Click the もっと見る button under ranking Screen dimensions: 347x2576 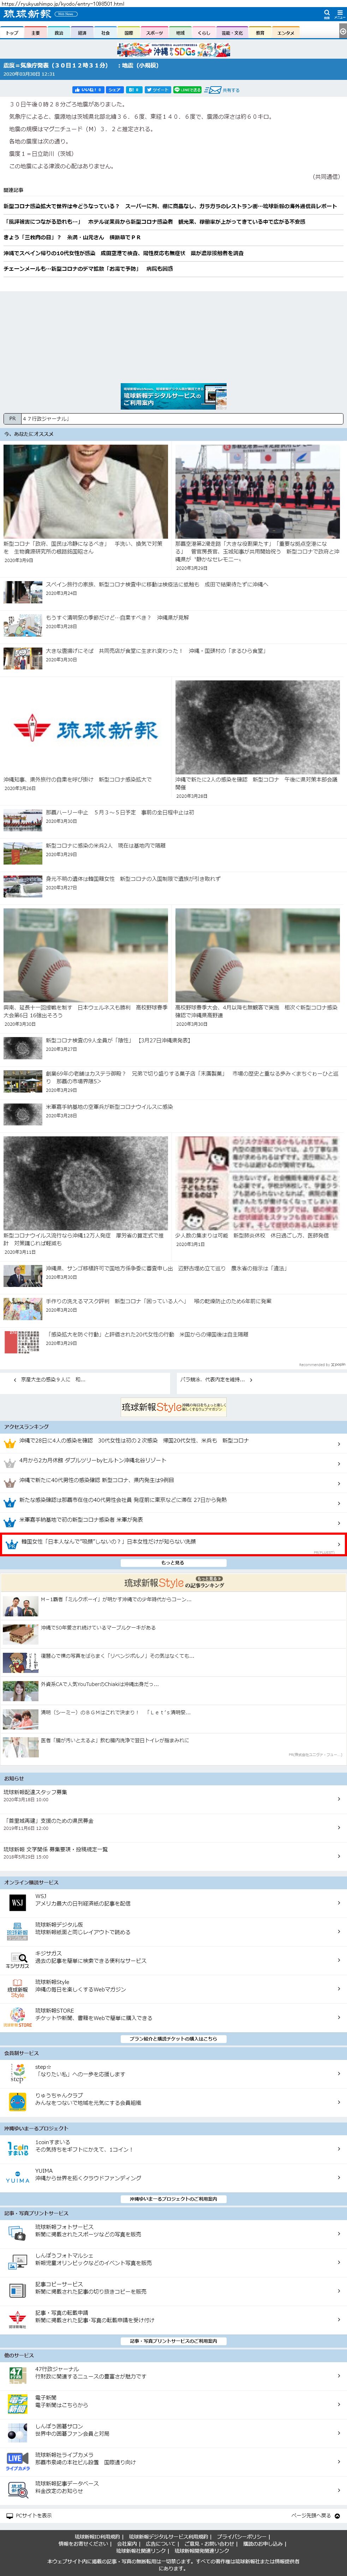click(x=173, y=1562)
